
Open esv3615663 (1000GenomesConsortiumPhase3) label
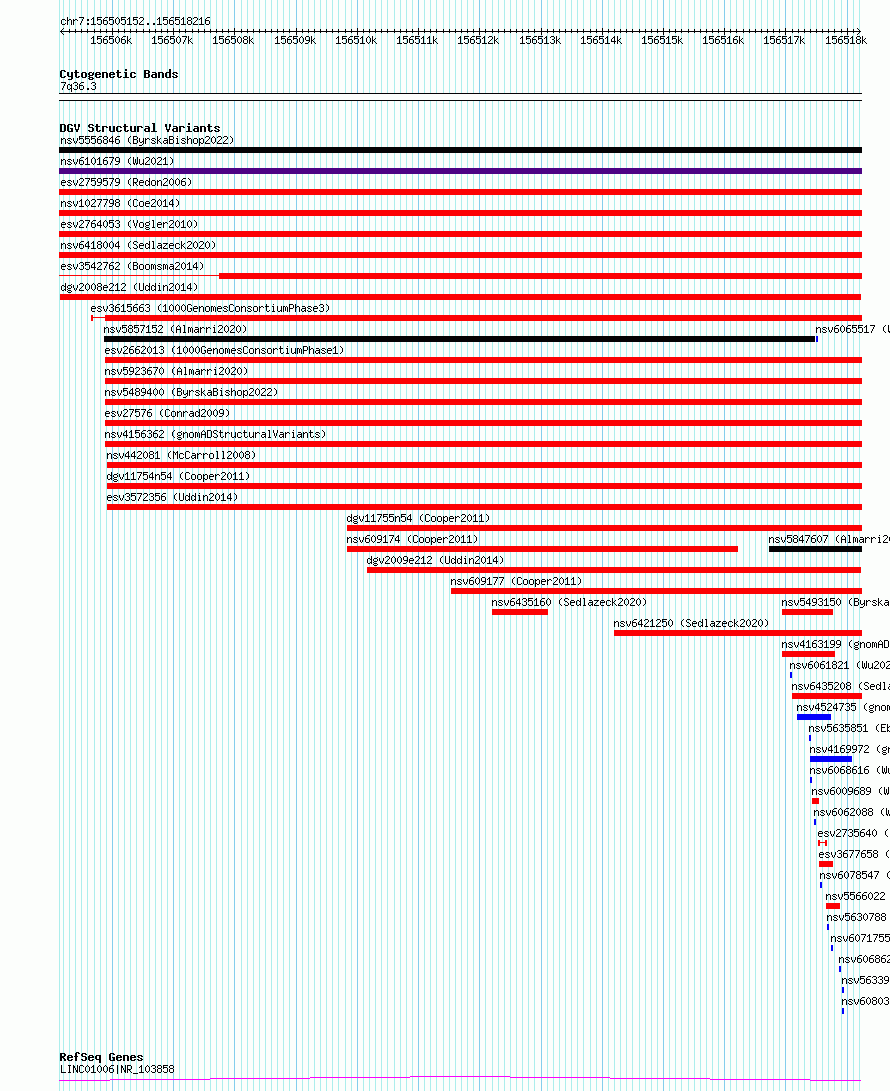(x=210, y=308)
